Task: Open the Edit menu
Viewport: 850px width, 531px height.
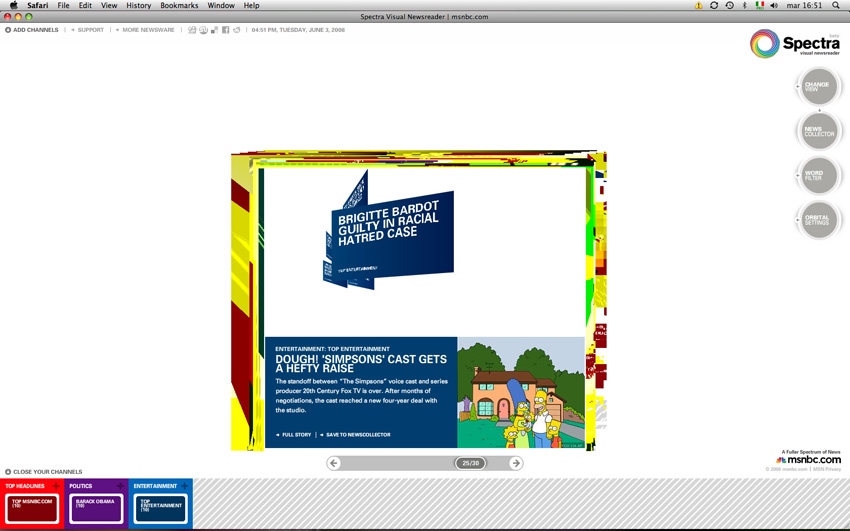Action: coord(85,5)
